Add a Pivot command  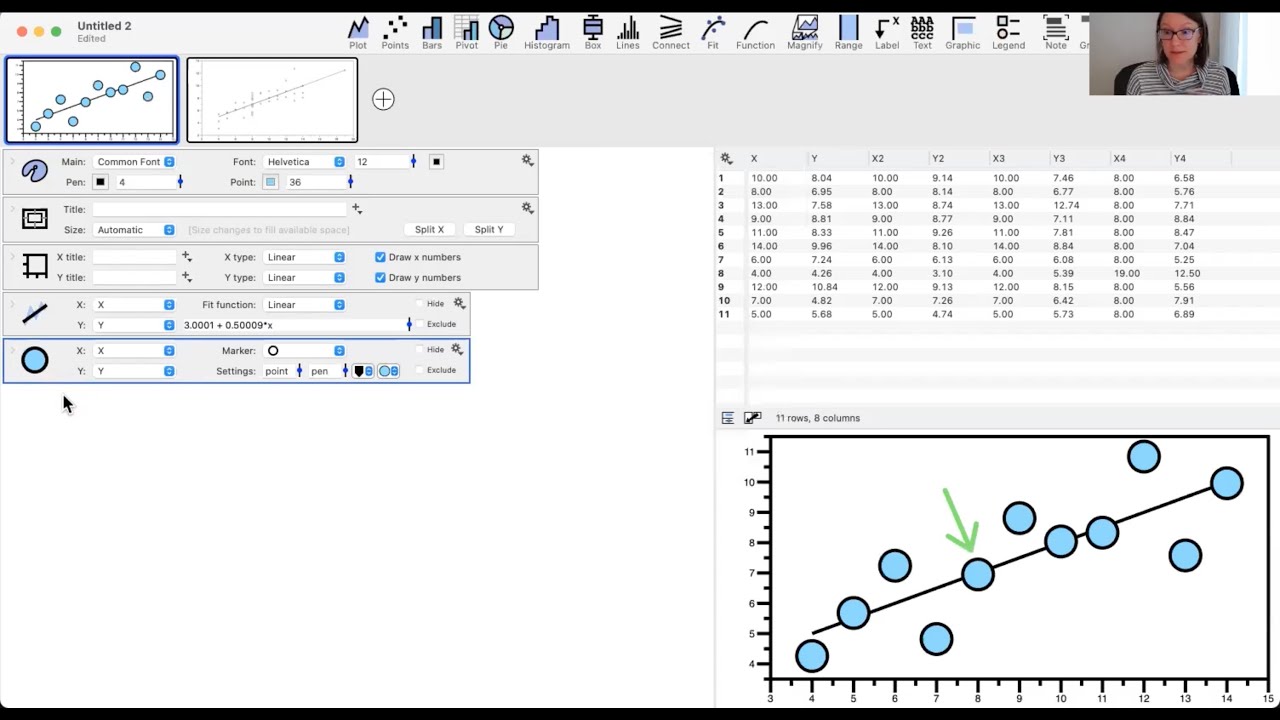click(467, 32)
